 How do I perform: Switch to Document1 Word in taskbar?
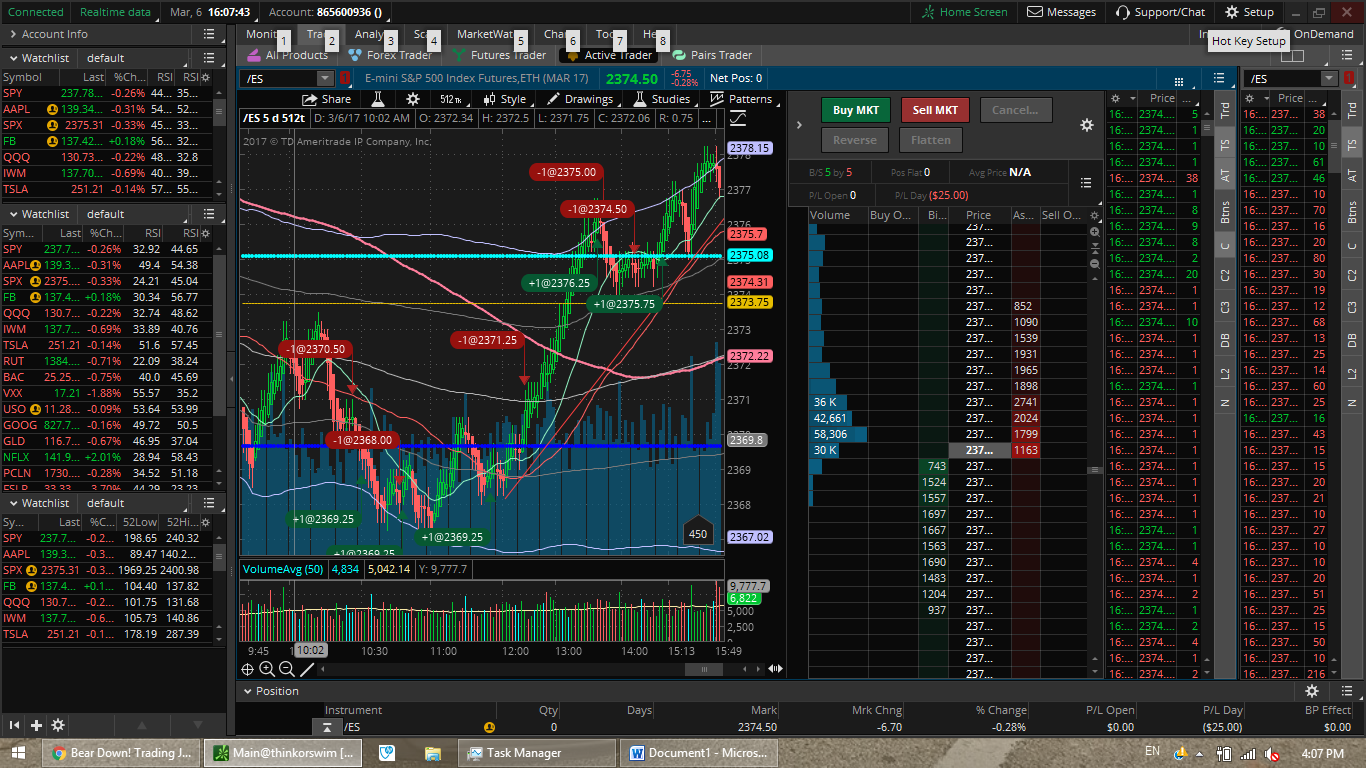tap(698, 753)
